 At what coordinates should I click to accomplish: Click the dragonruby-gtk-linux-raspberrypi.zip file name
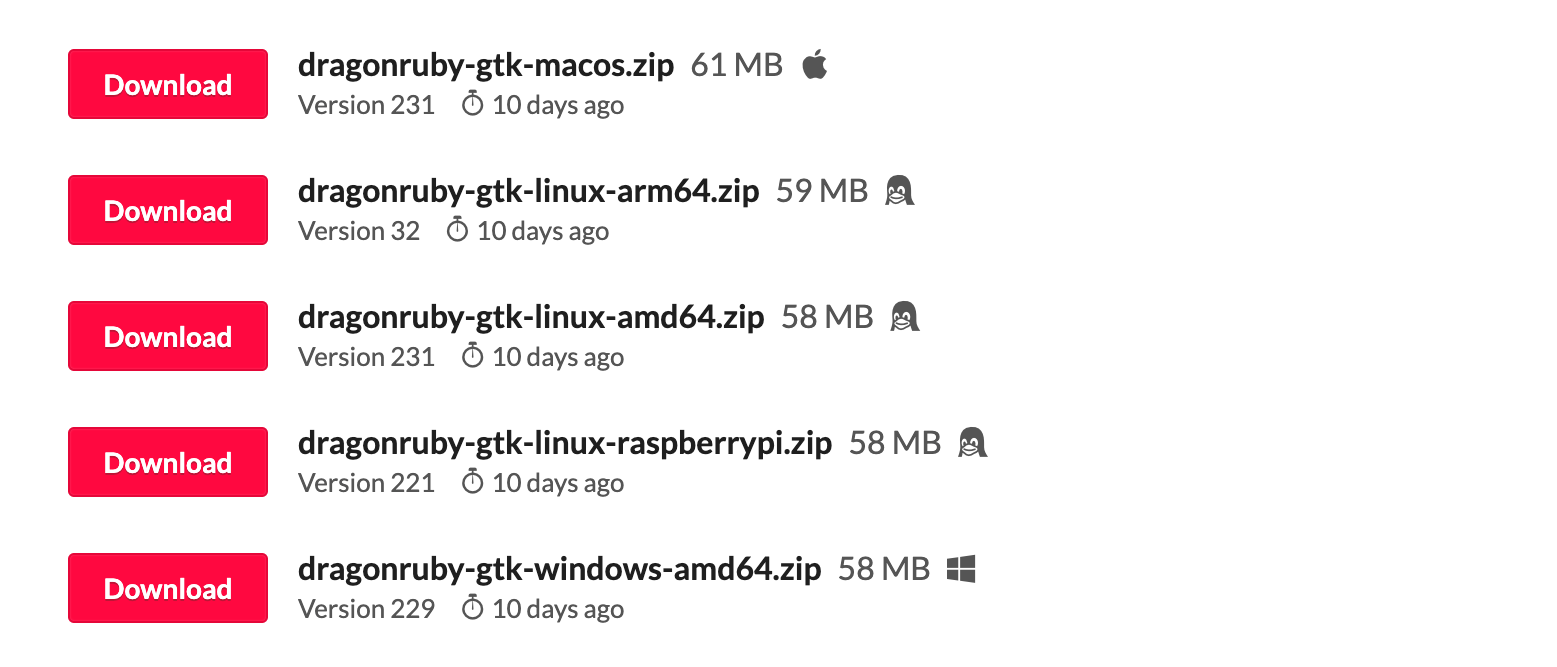565,444
